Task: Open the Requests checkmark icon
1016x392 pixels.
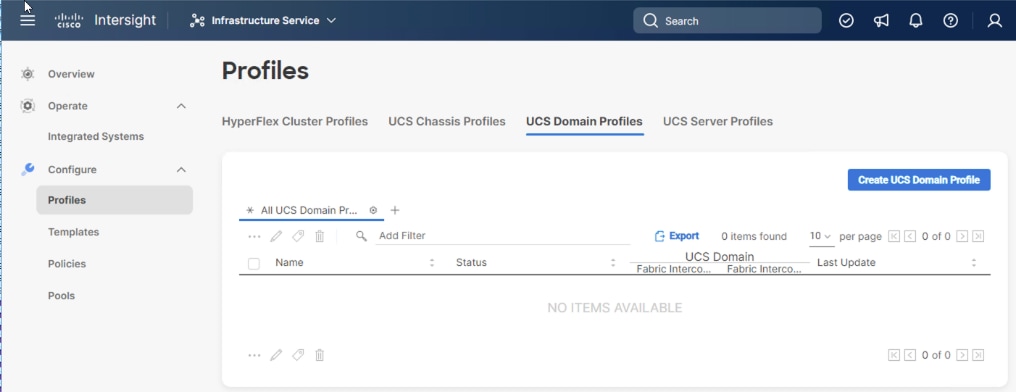Action: [846, 21]
